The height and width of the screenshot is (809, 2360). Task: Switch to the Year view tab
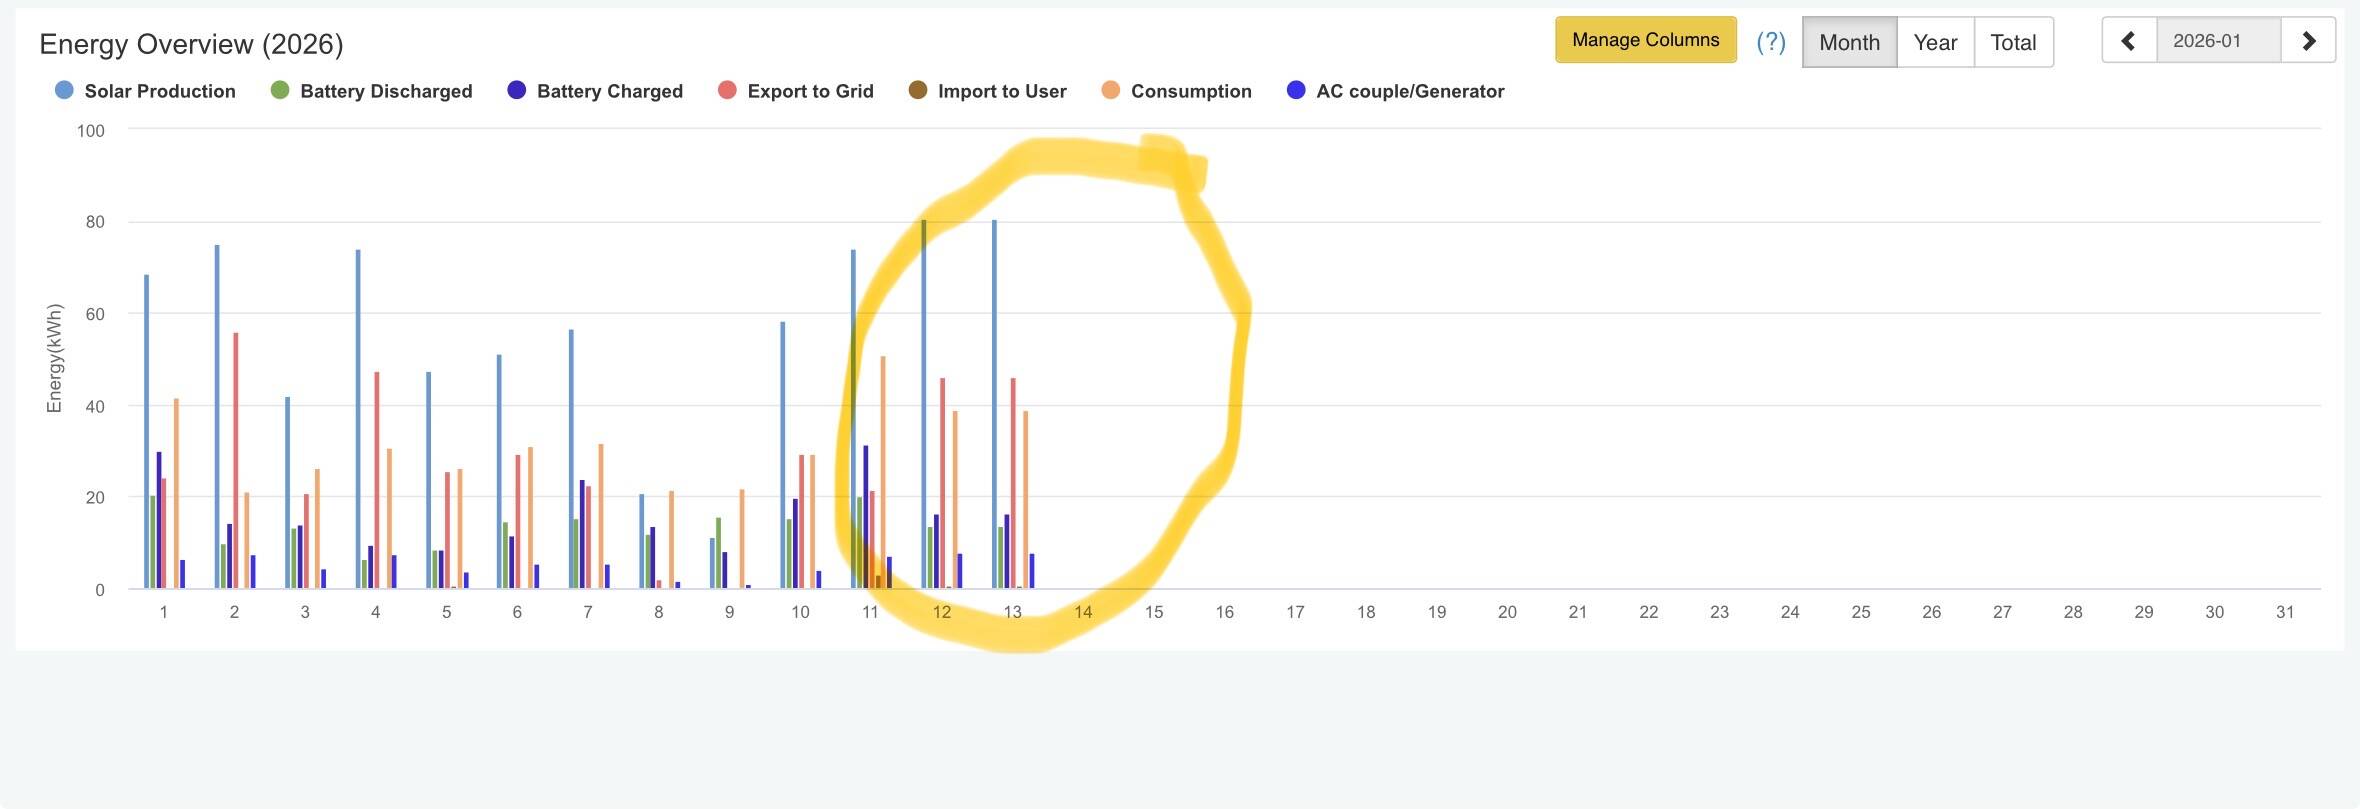click(x=1935, y=42)
